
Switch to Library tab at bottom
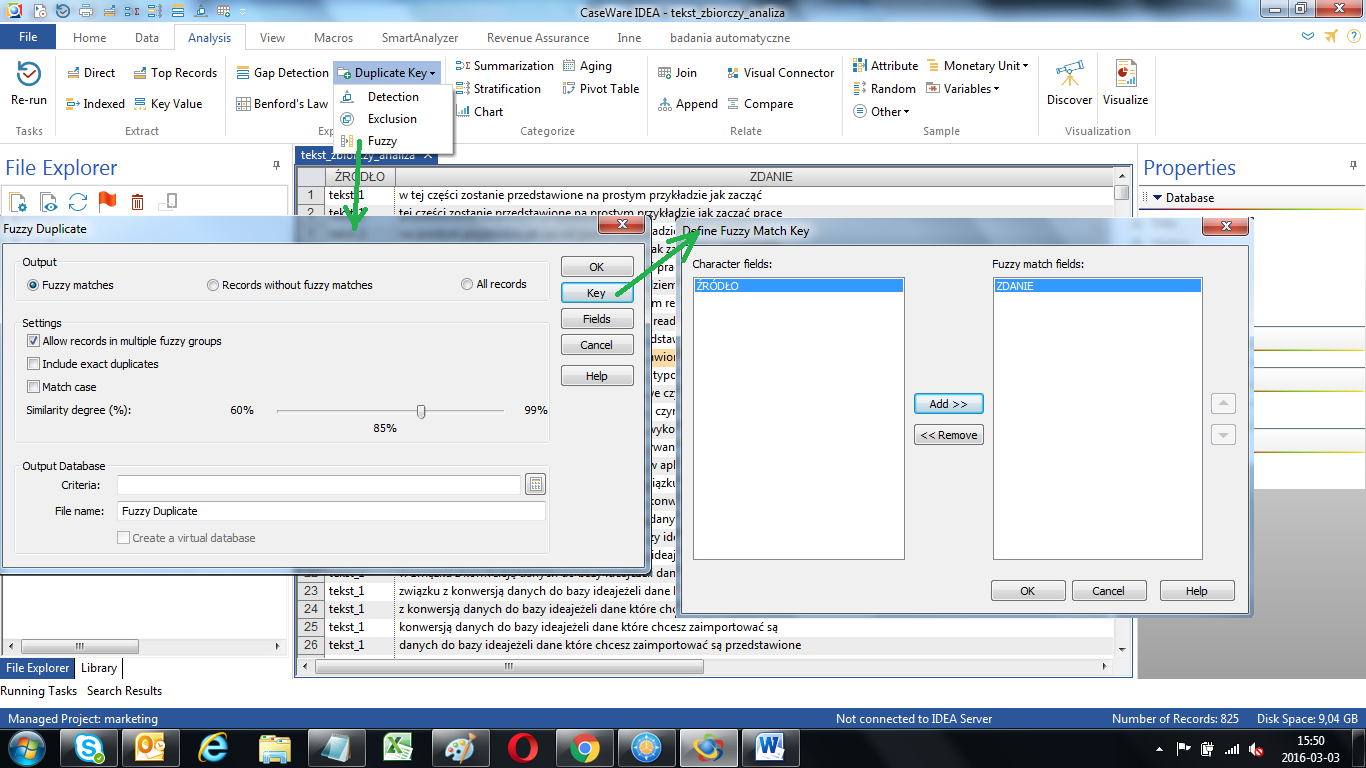(x=99, y=668)
